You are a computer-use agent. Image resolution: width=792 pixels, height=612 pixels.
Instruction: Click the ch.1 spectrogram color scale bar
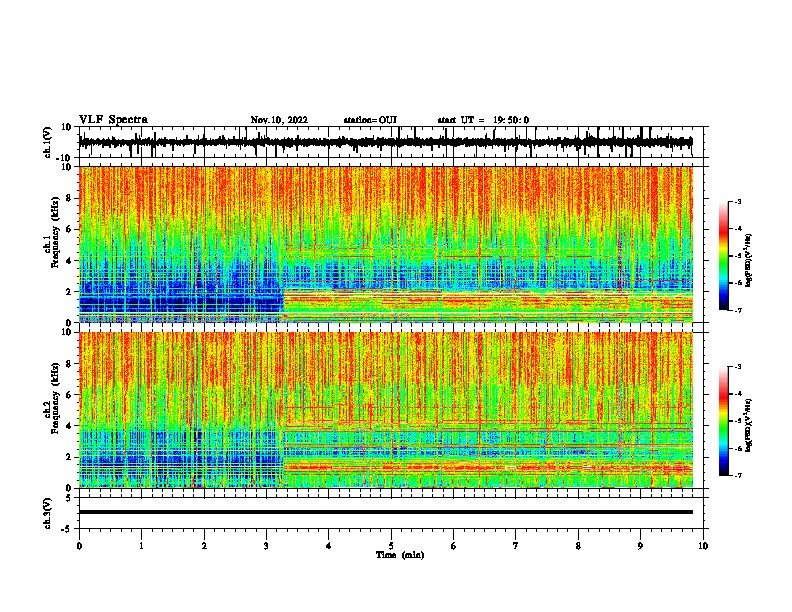tap(724, 256)
